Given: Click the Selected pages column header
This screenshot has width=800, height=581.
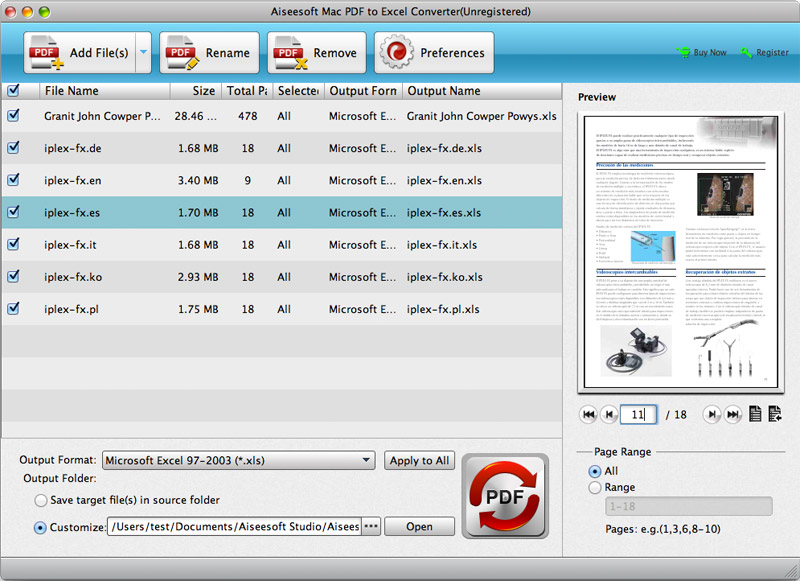Looking at the screenshot, I should pyautogui.click(x=299, y=91).
